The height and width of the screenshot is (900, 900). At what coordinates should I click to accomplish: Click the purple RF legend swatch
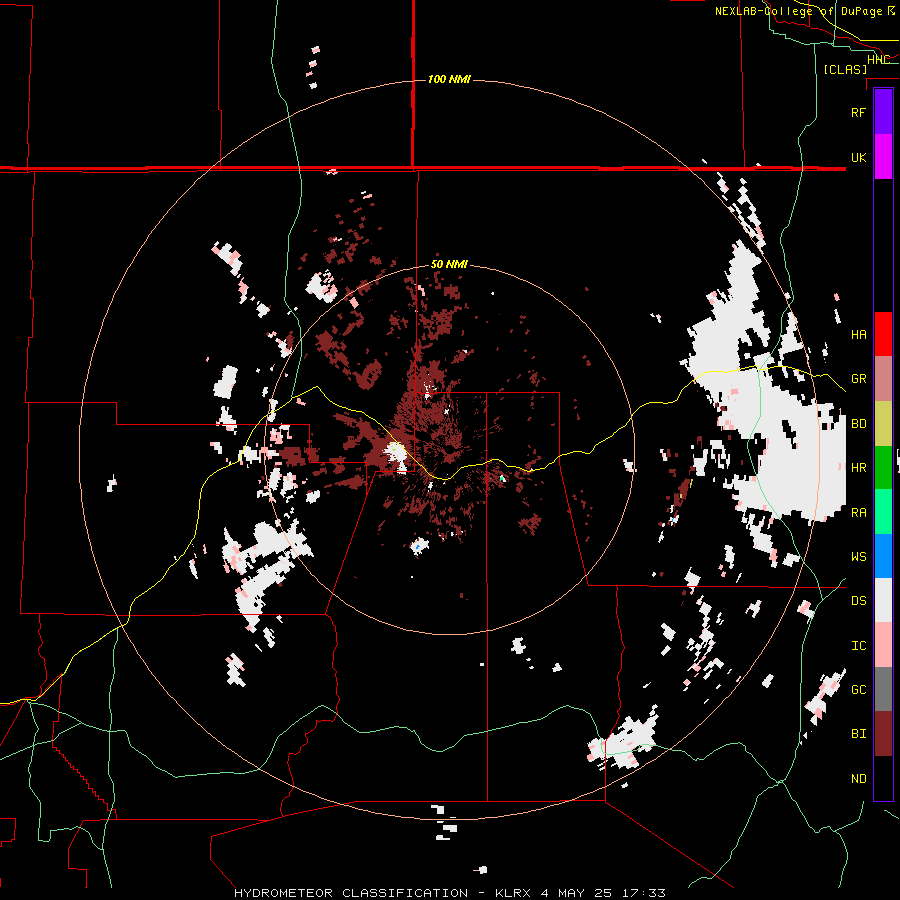883,112
